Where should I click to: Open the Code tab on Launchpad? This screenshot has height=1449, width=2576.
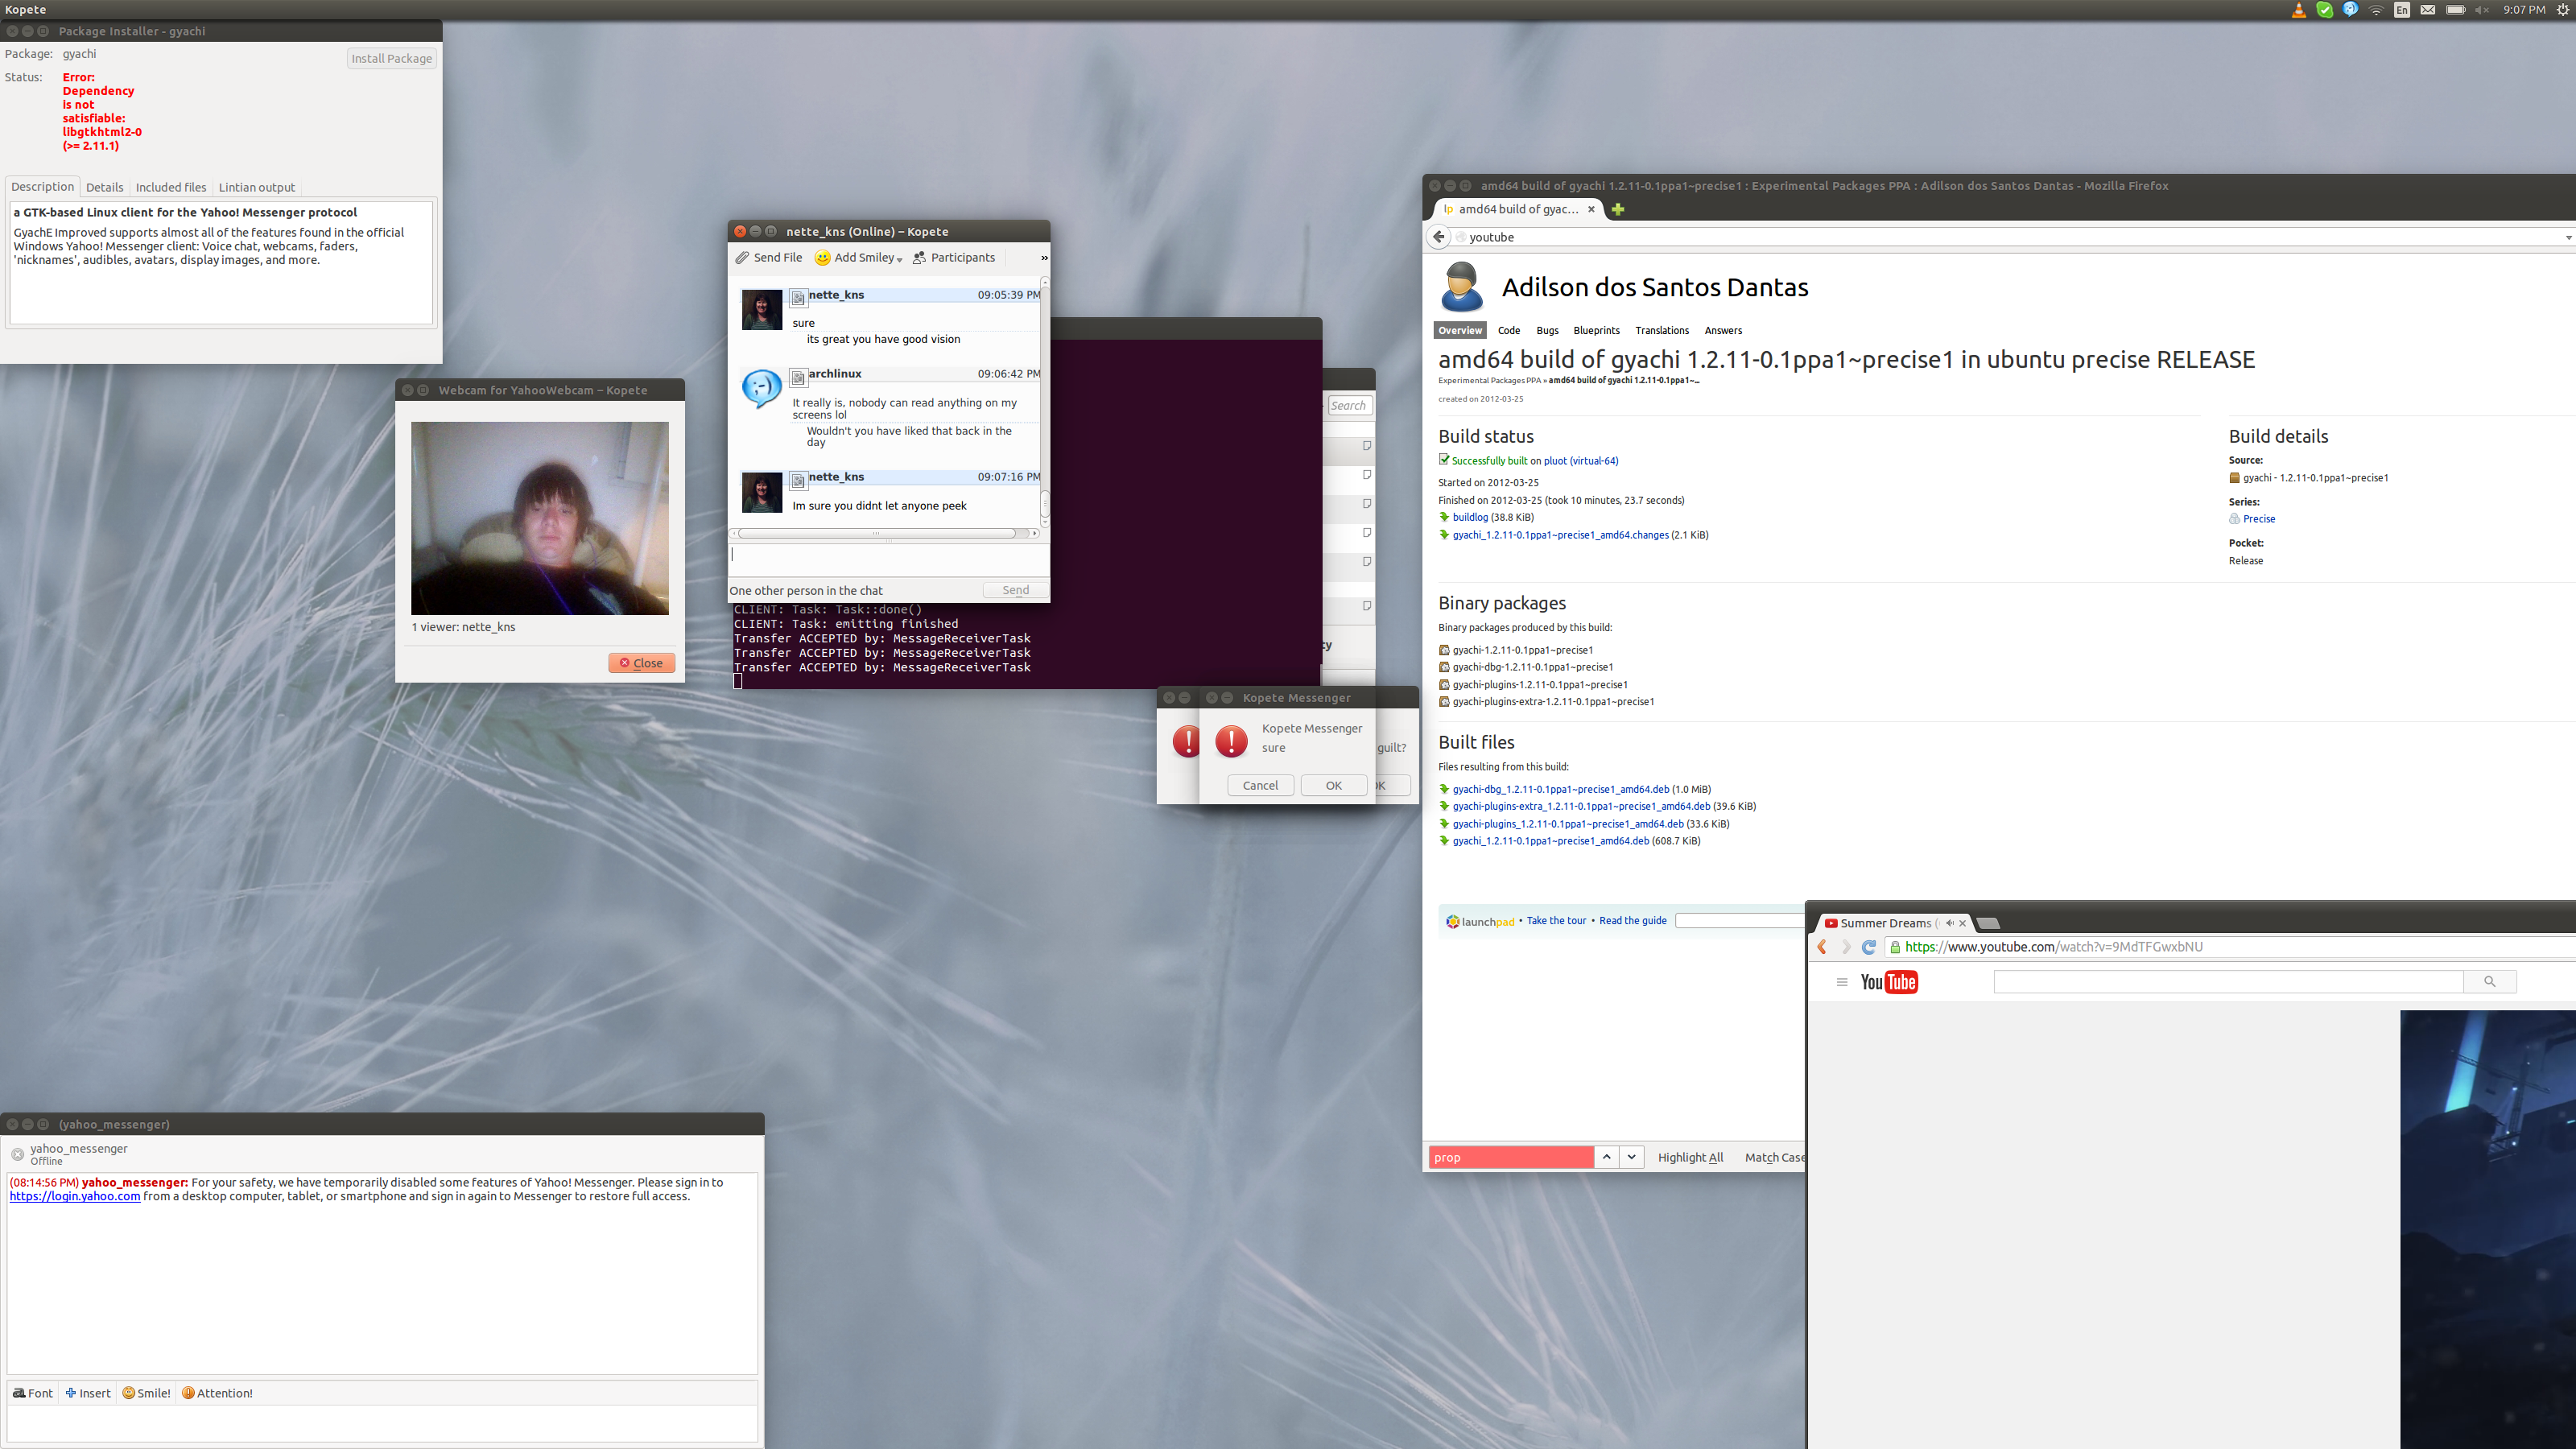[1509, 331]
